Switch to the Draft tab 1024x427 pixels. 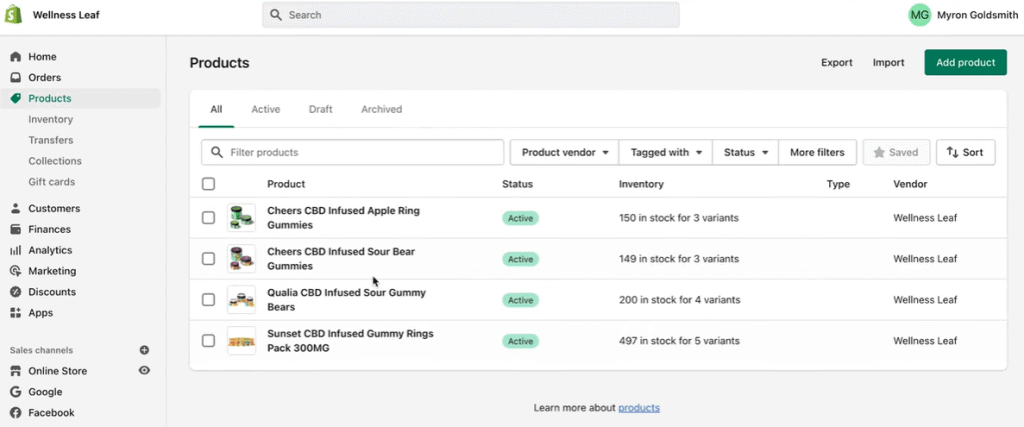(x=321, y=109)
